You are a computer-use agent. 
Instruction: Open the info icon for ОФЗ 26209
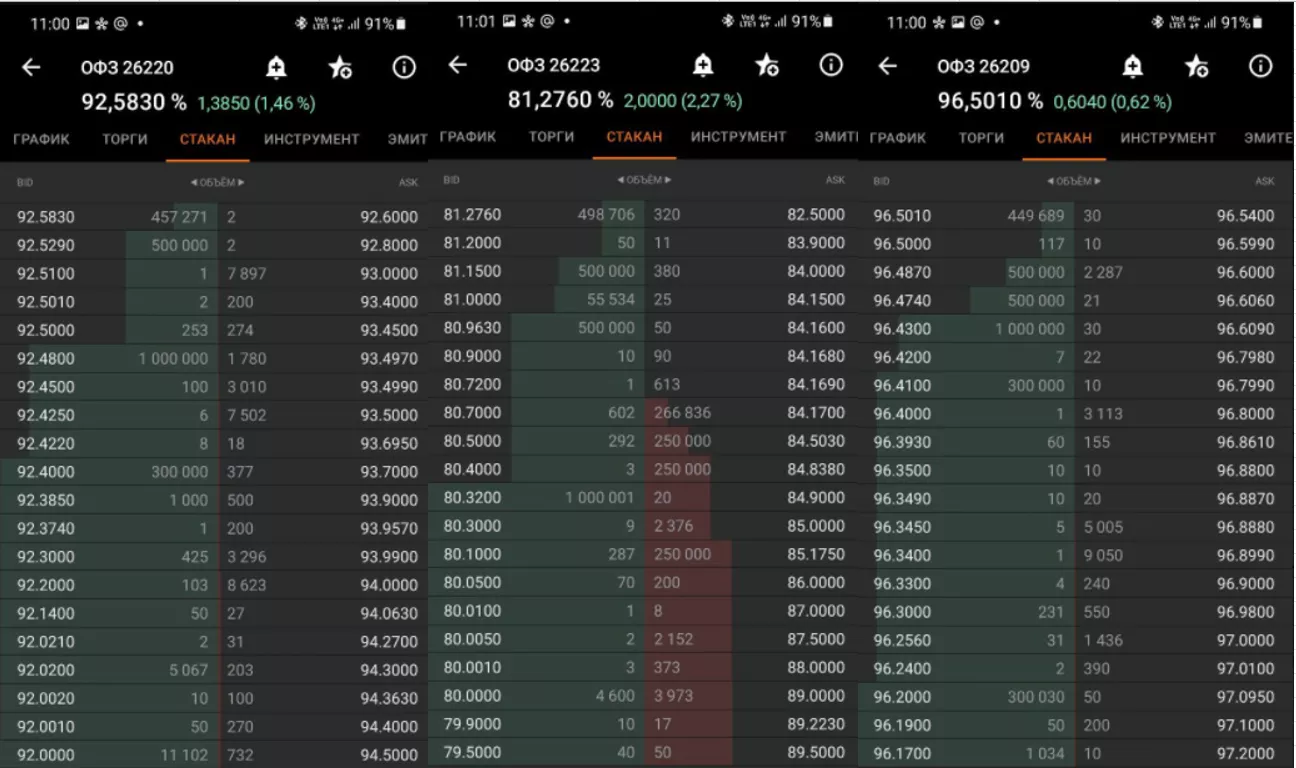tap(1260, 66)
